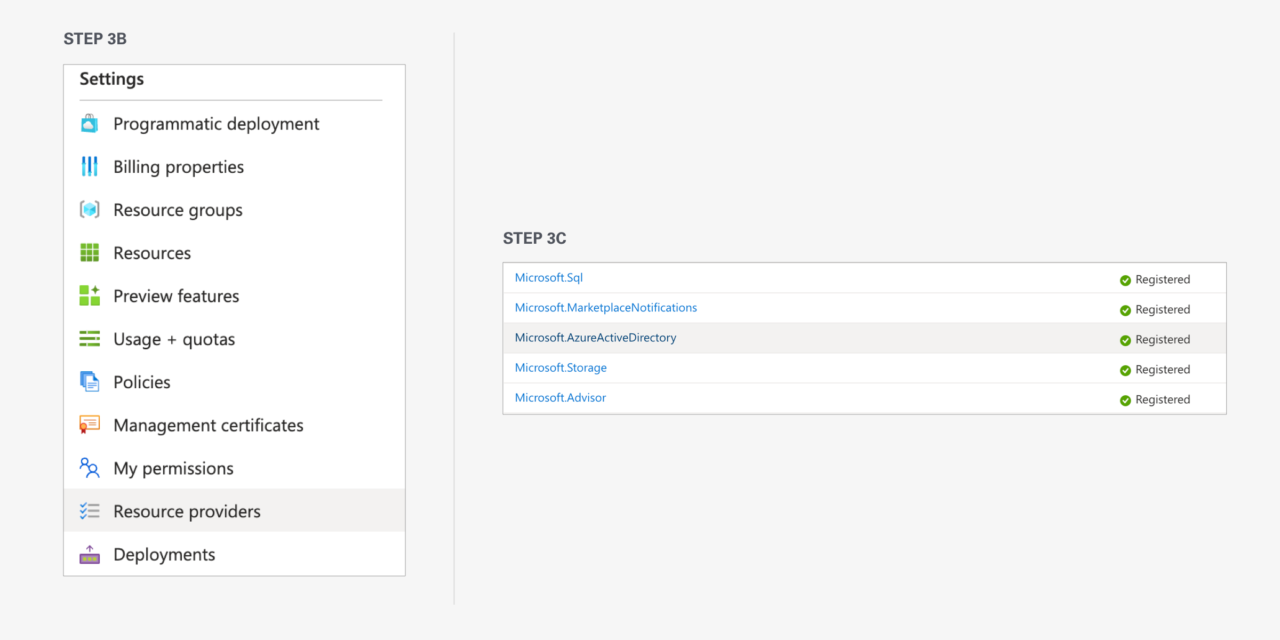Screen dimensions: 1280x640
Task: Click Registered status text for Microsoft.MarketplaceNotifications
Action: coord(1163,310)
